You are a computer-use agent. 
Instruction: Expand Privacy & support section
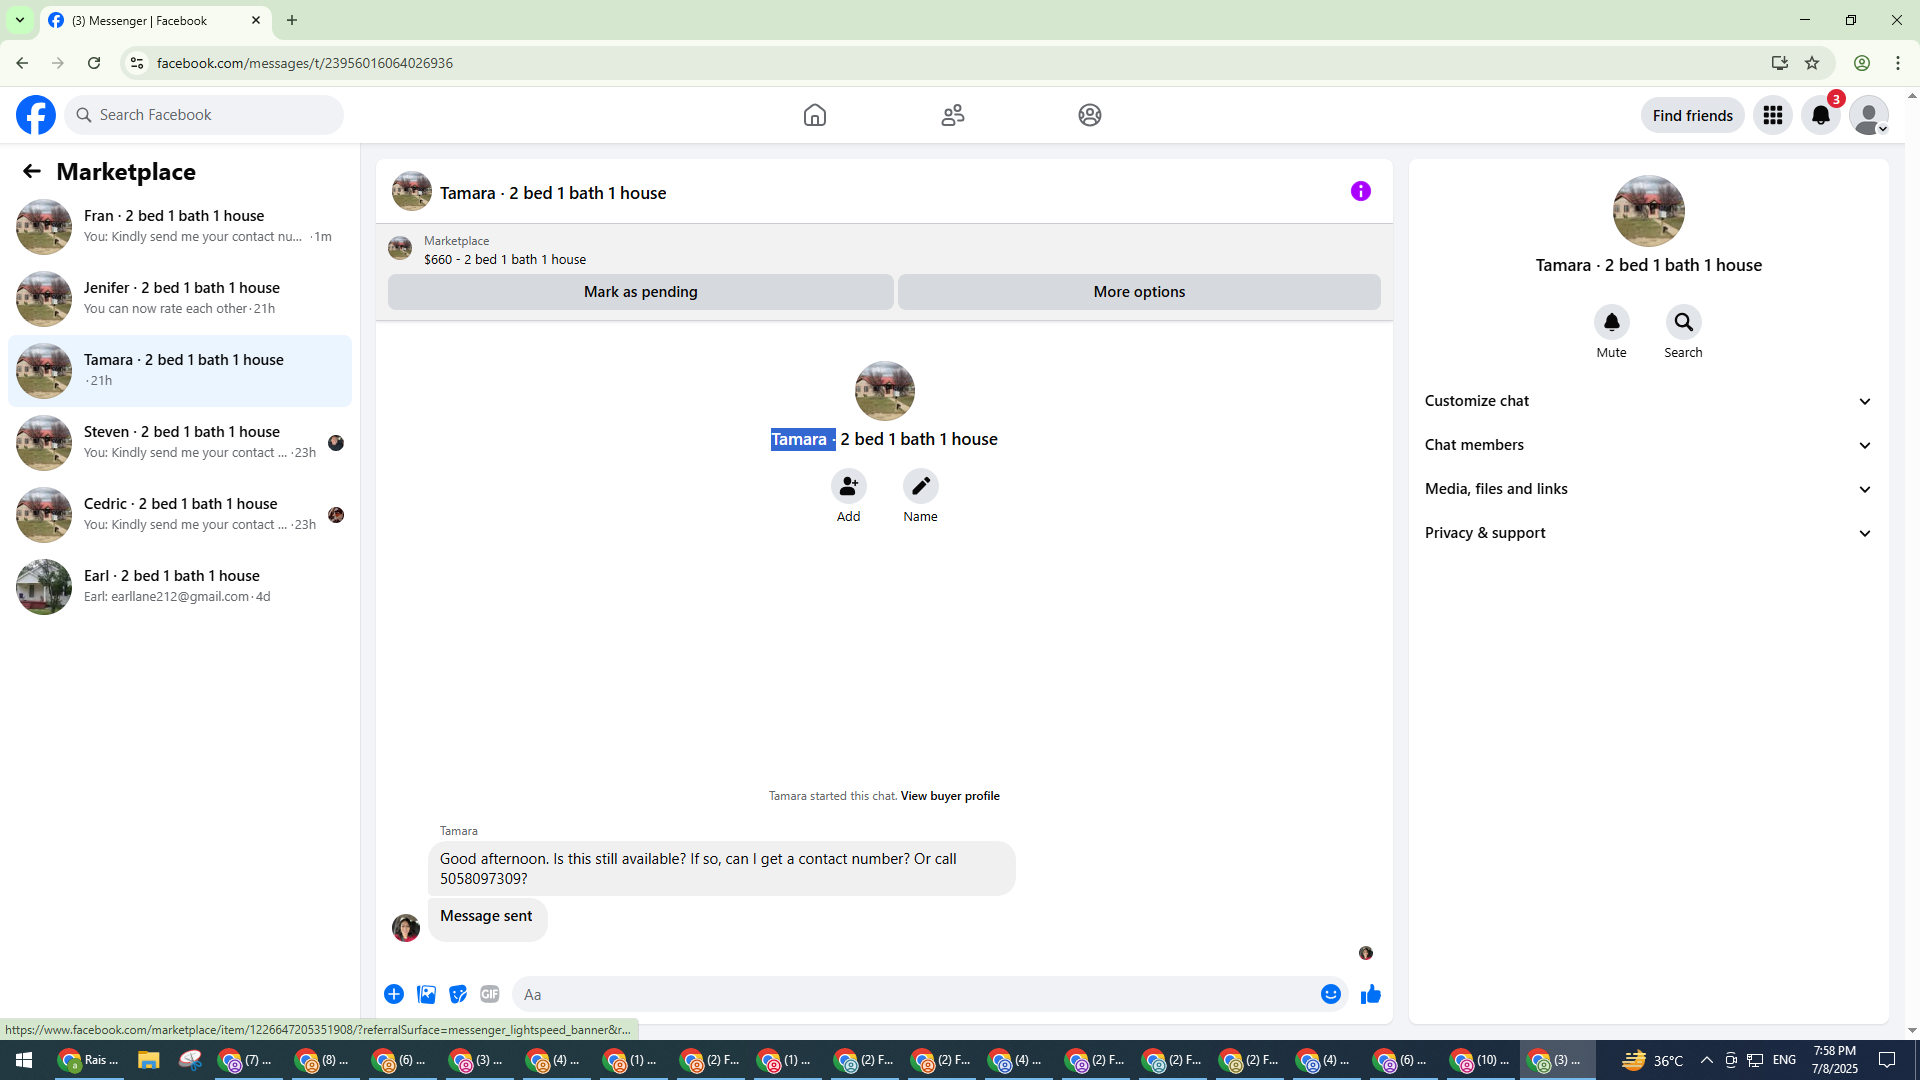click(x=1647, y=533)
